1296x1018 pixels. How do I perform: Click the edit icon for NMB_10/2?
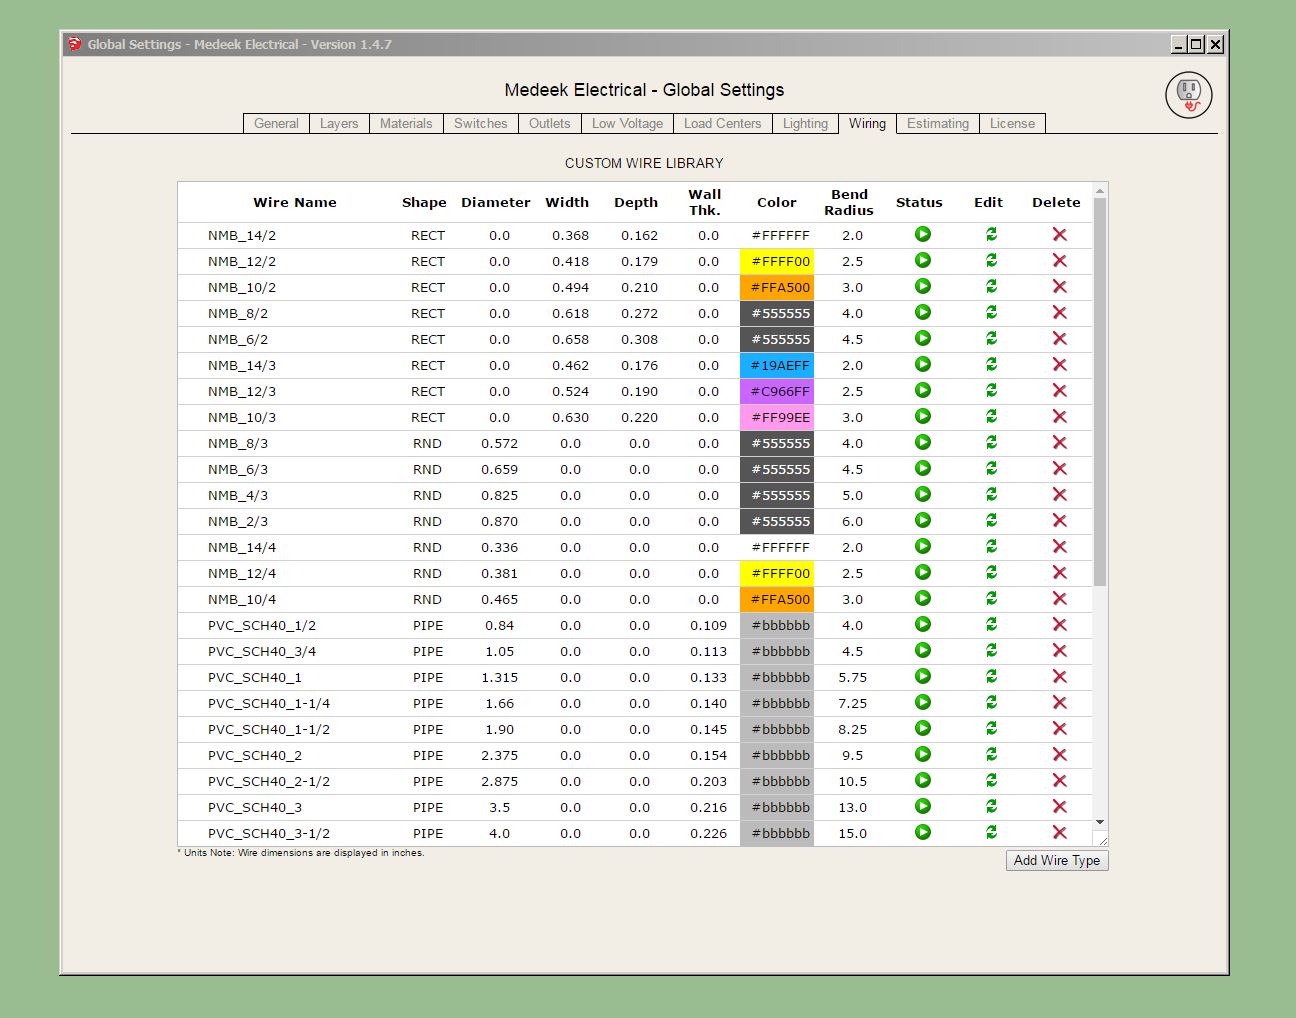pyautogui.click(x=991, y=286)
